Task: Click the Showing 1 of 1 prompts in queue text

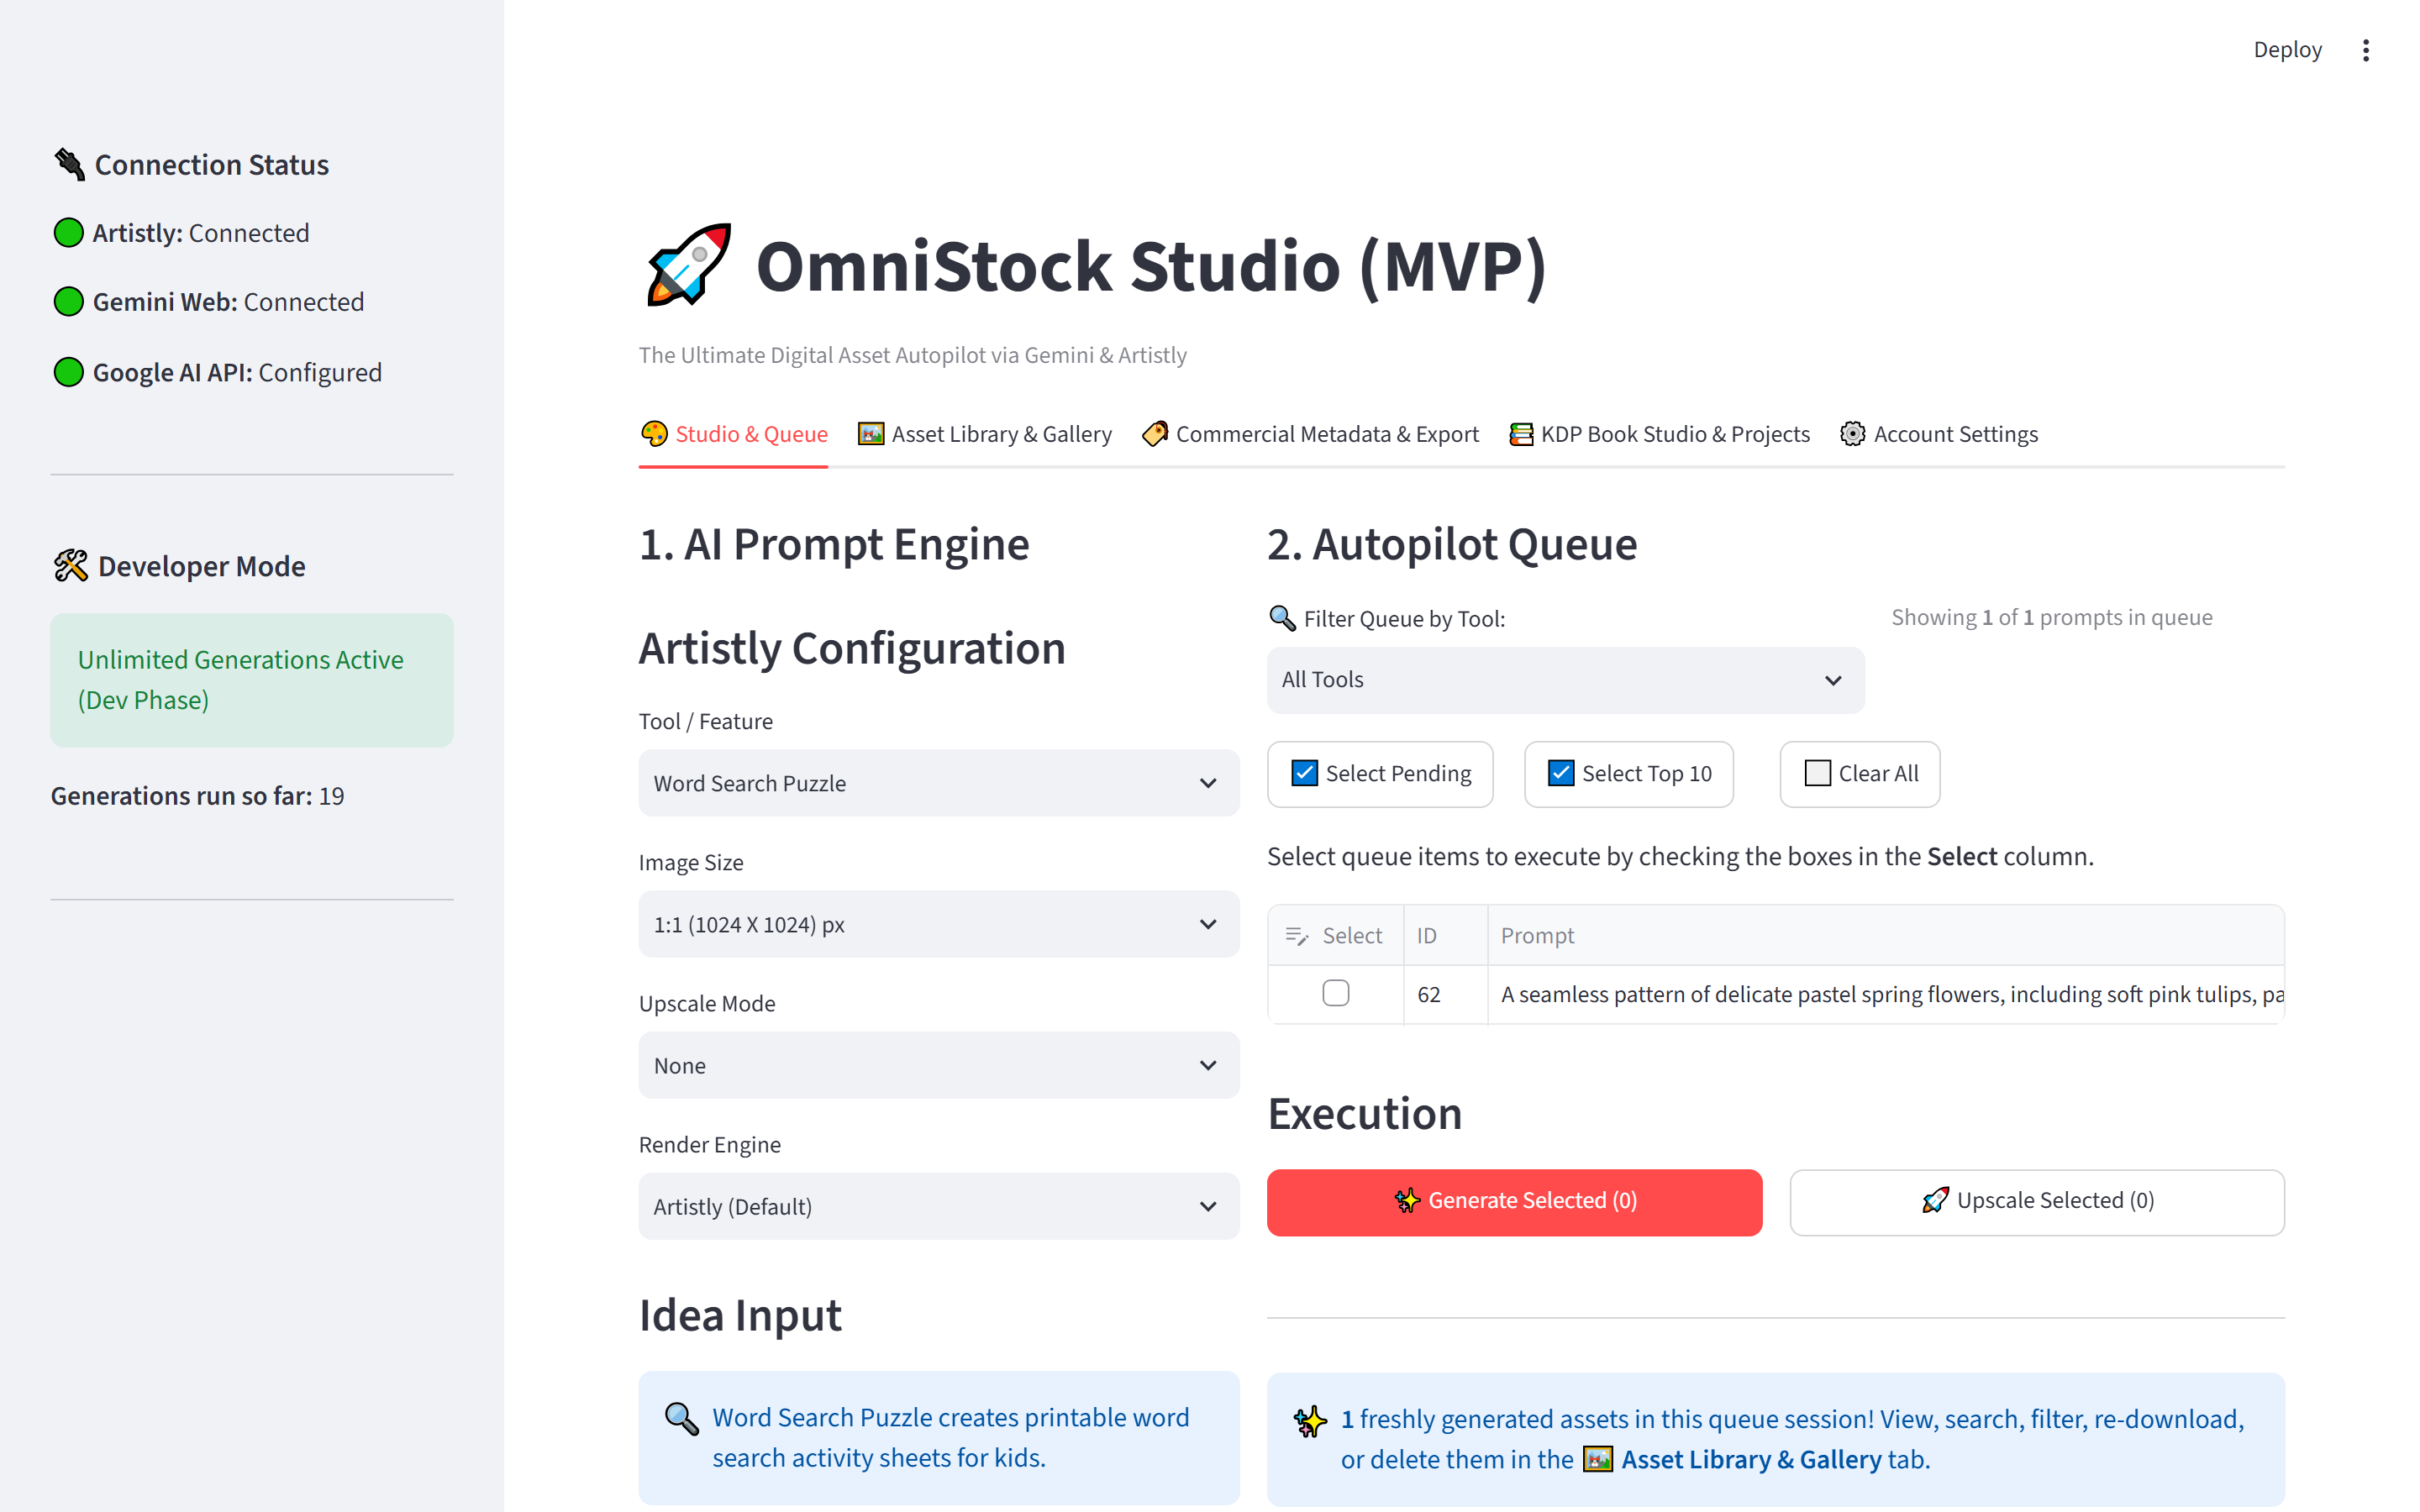Action: (x=2051, y=617)
